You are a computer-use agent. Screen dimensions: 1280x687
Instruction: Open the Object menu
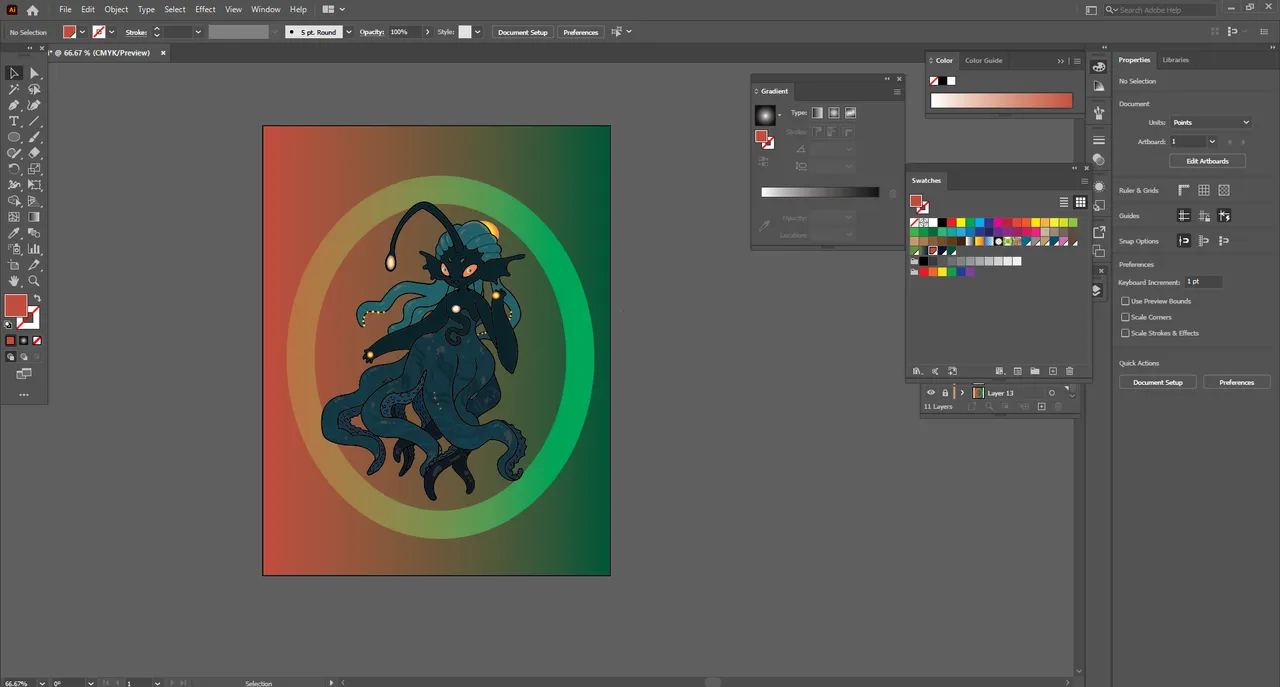[116, 10]
